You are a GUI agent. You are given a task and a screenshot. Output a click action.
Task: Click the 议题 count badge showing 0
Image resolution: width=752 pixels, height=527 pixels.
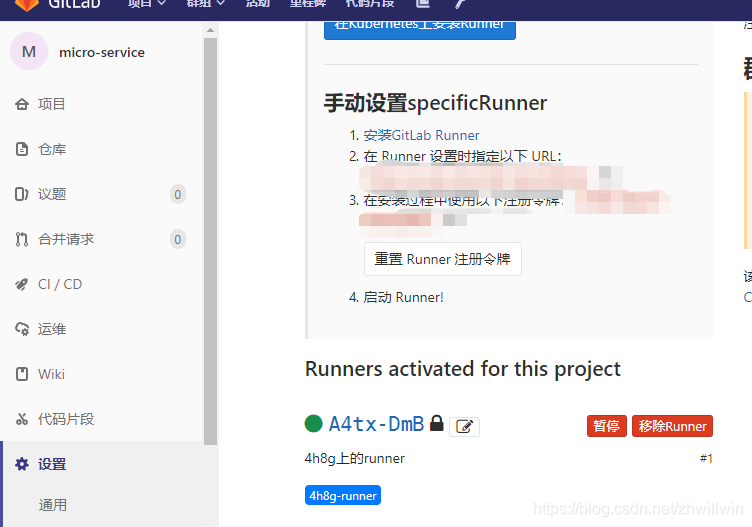tap(177, 194)
